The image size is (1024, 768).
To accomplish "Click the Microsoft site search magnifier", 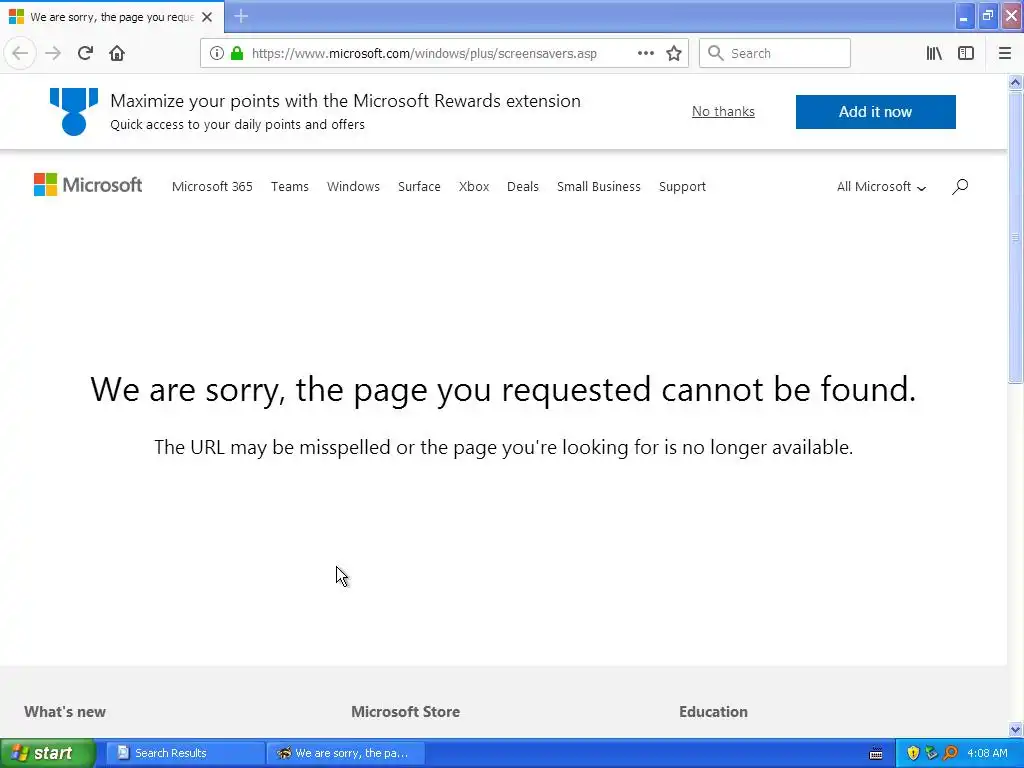I will [x=959, y=186].
